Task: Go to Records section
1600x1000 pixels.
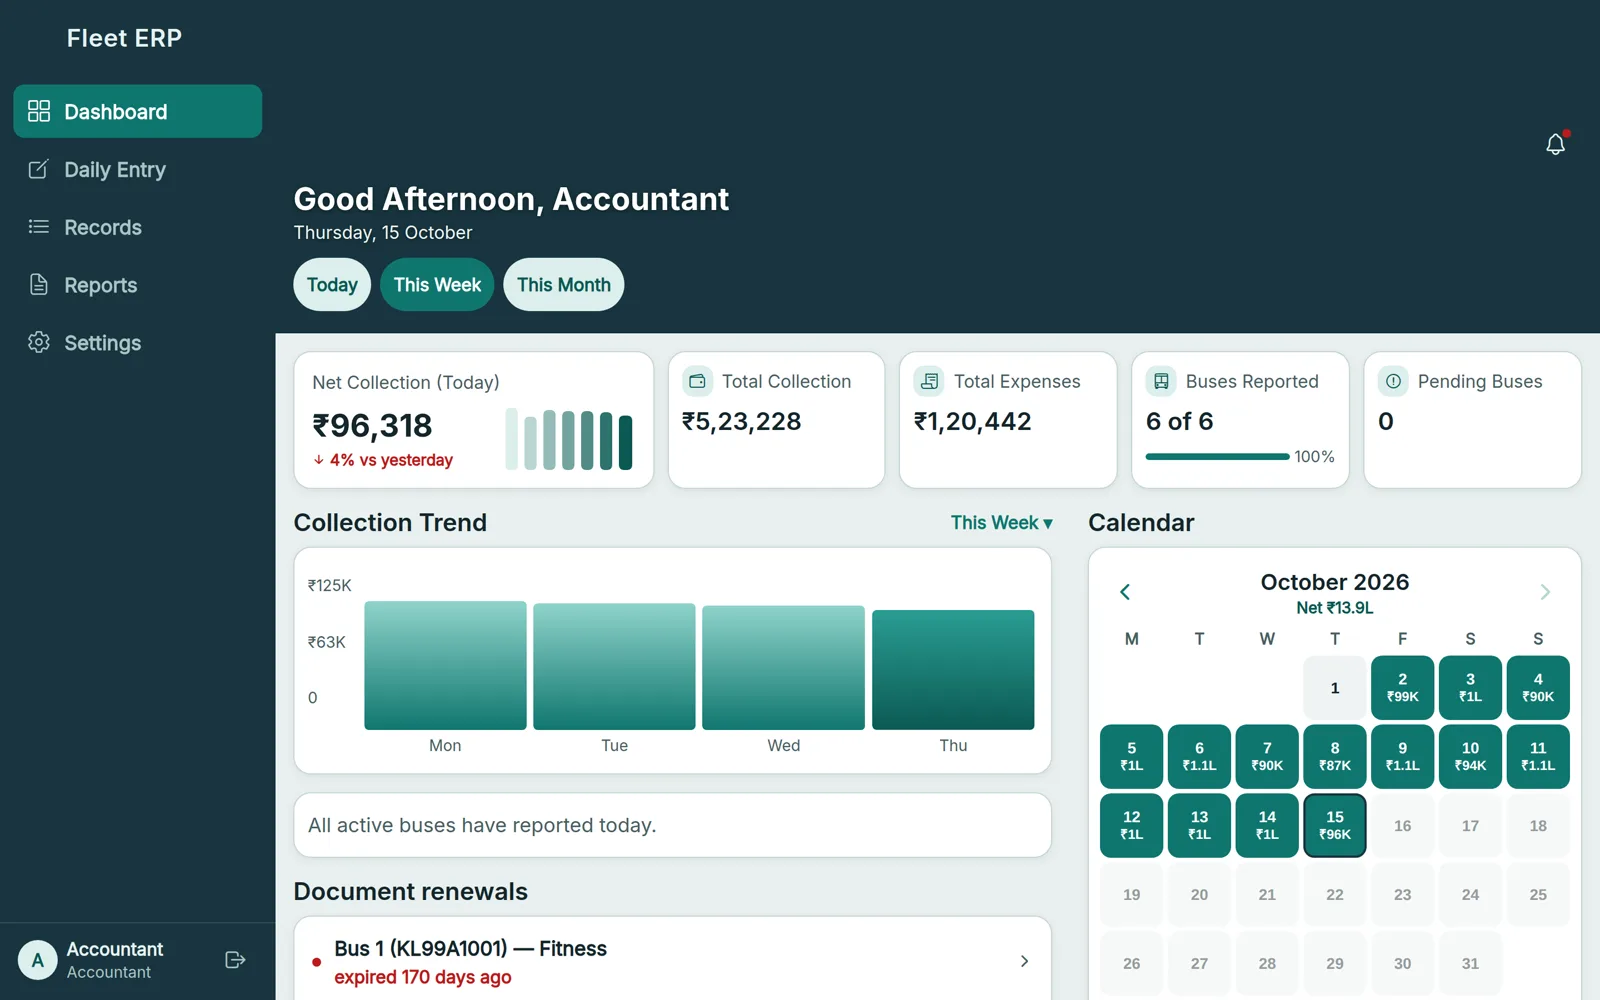Action: [138, 227]
